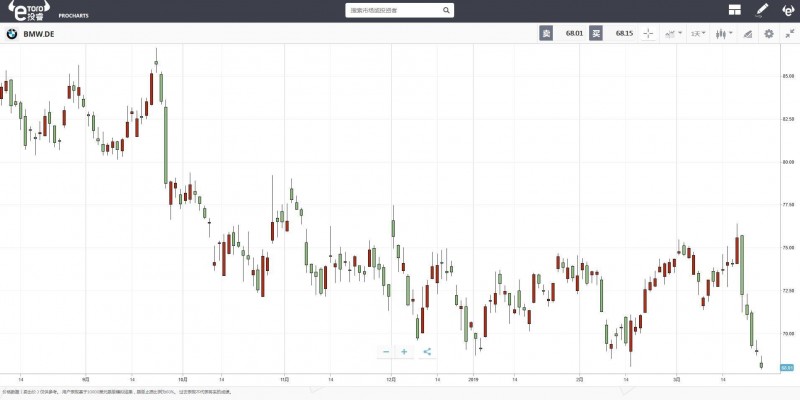The image size is (800, 400).
Task: Open eToro platform icon at top right
Action: coord(789,10)
